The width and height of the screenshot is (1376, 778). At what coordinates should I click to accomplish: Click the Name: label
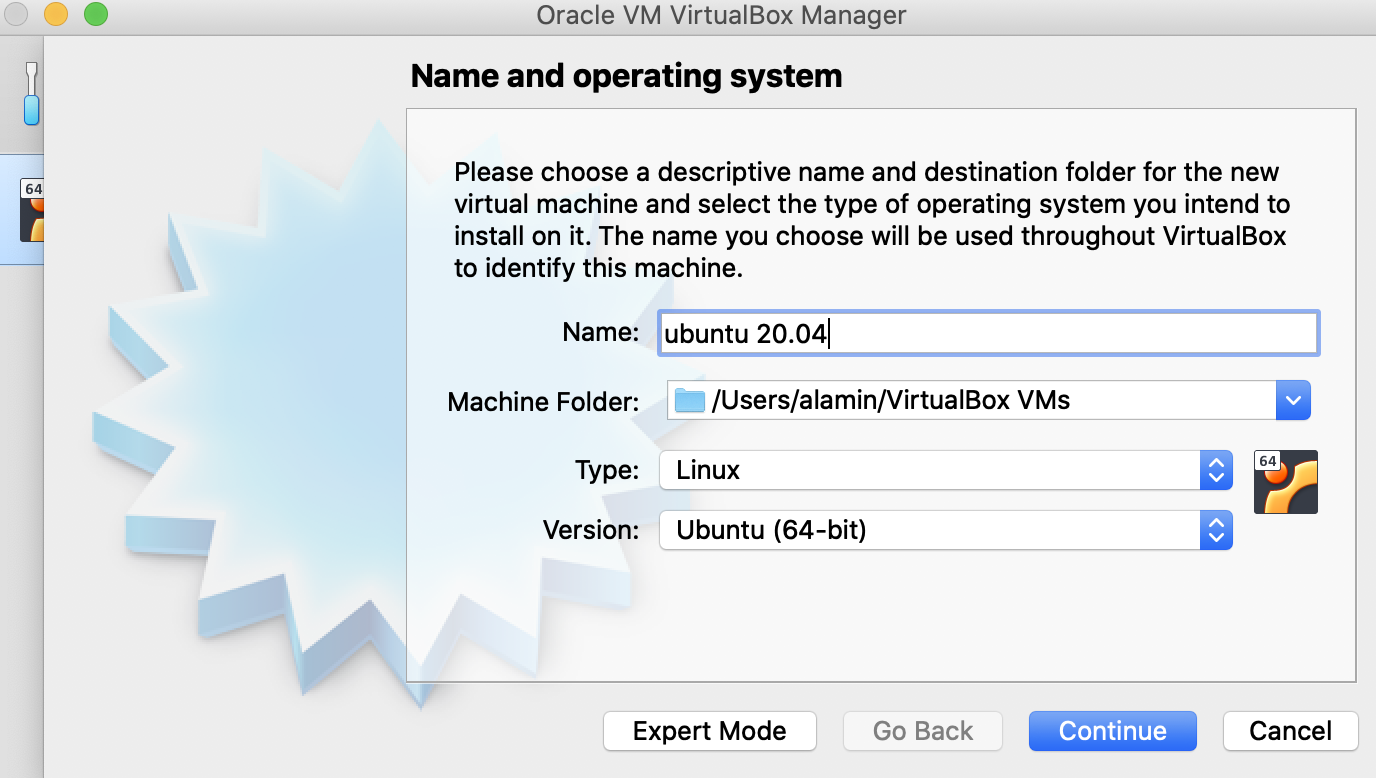point(601,332)
